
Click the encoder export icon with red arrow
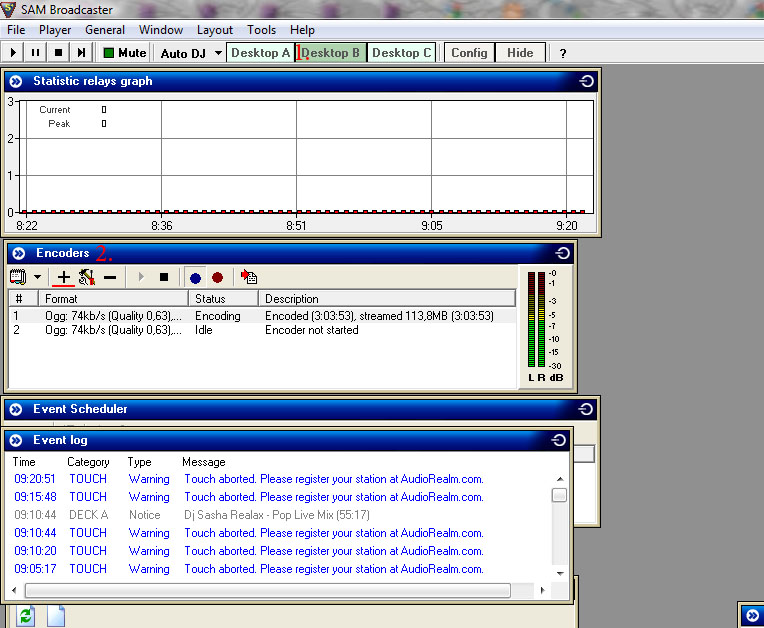point(249,277)
